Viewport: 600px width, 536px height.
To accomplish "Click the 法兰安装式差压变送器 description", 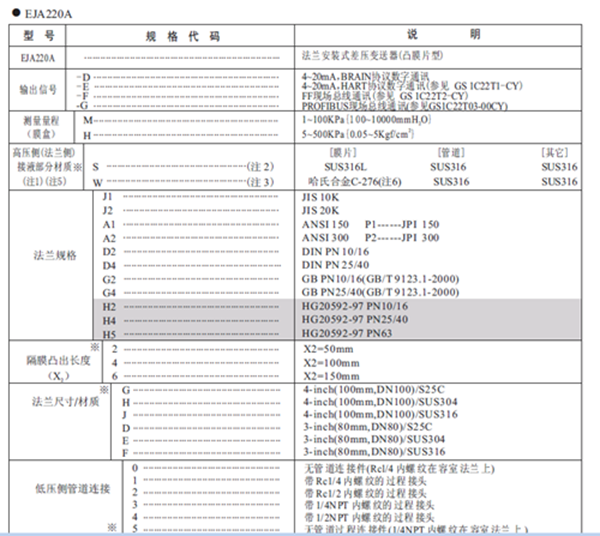I will [x=372, y=56].
